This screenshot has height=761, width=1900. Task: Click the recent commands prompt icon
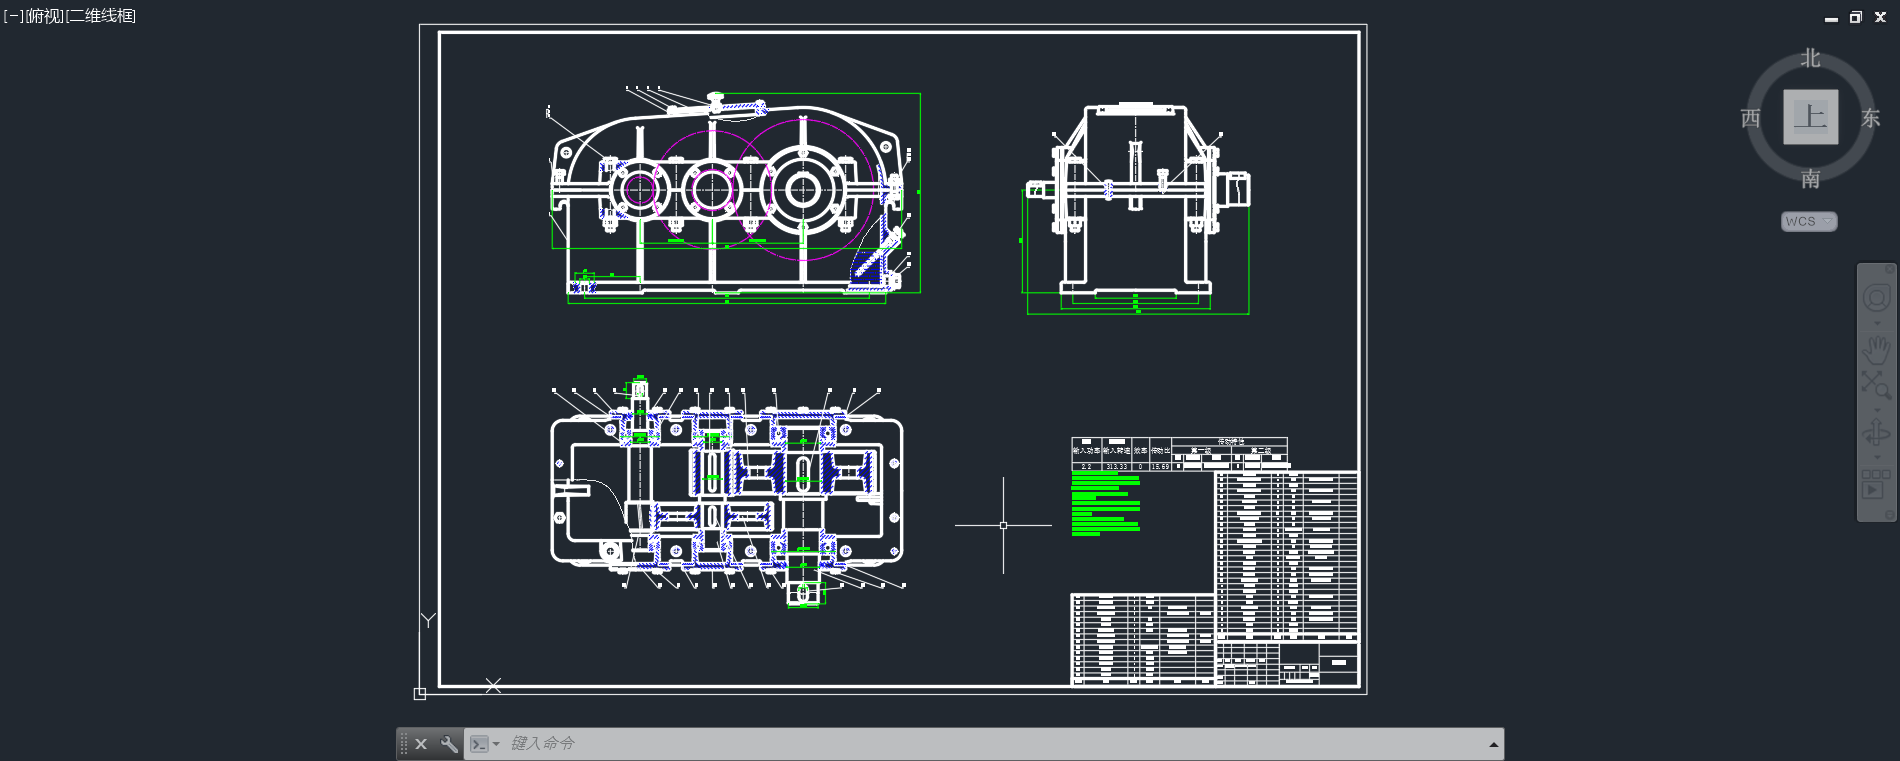pyautogui.click(x=480, y=744)
